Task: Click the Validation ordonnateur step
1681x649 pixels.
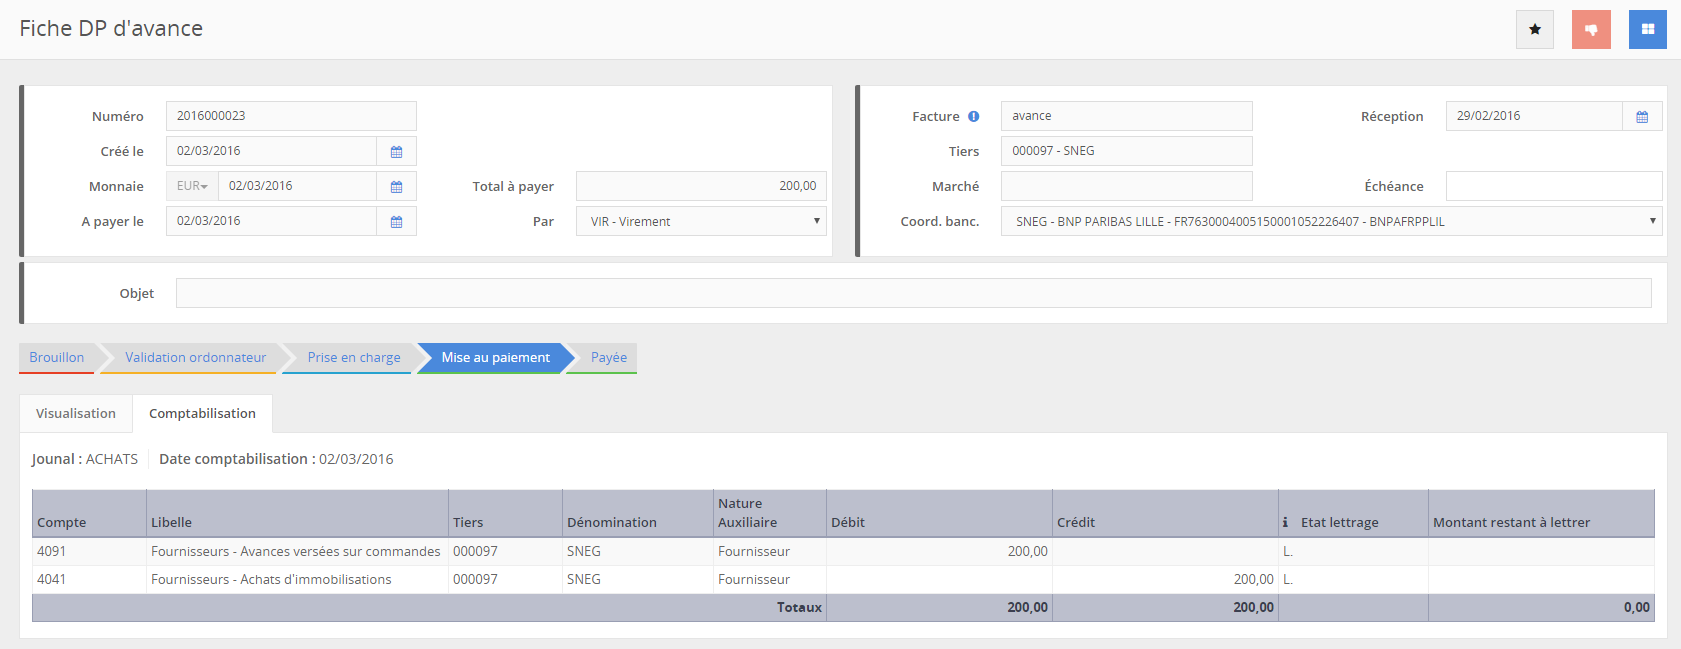Action: click(195, 357)
